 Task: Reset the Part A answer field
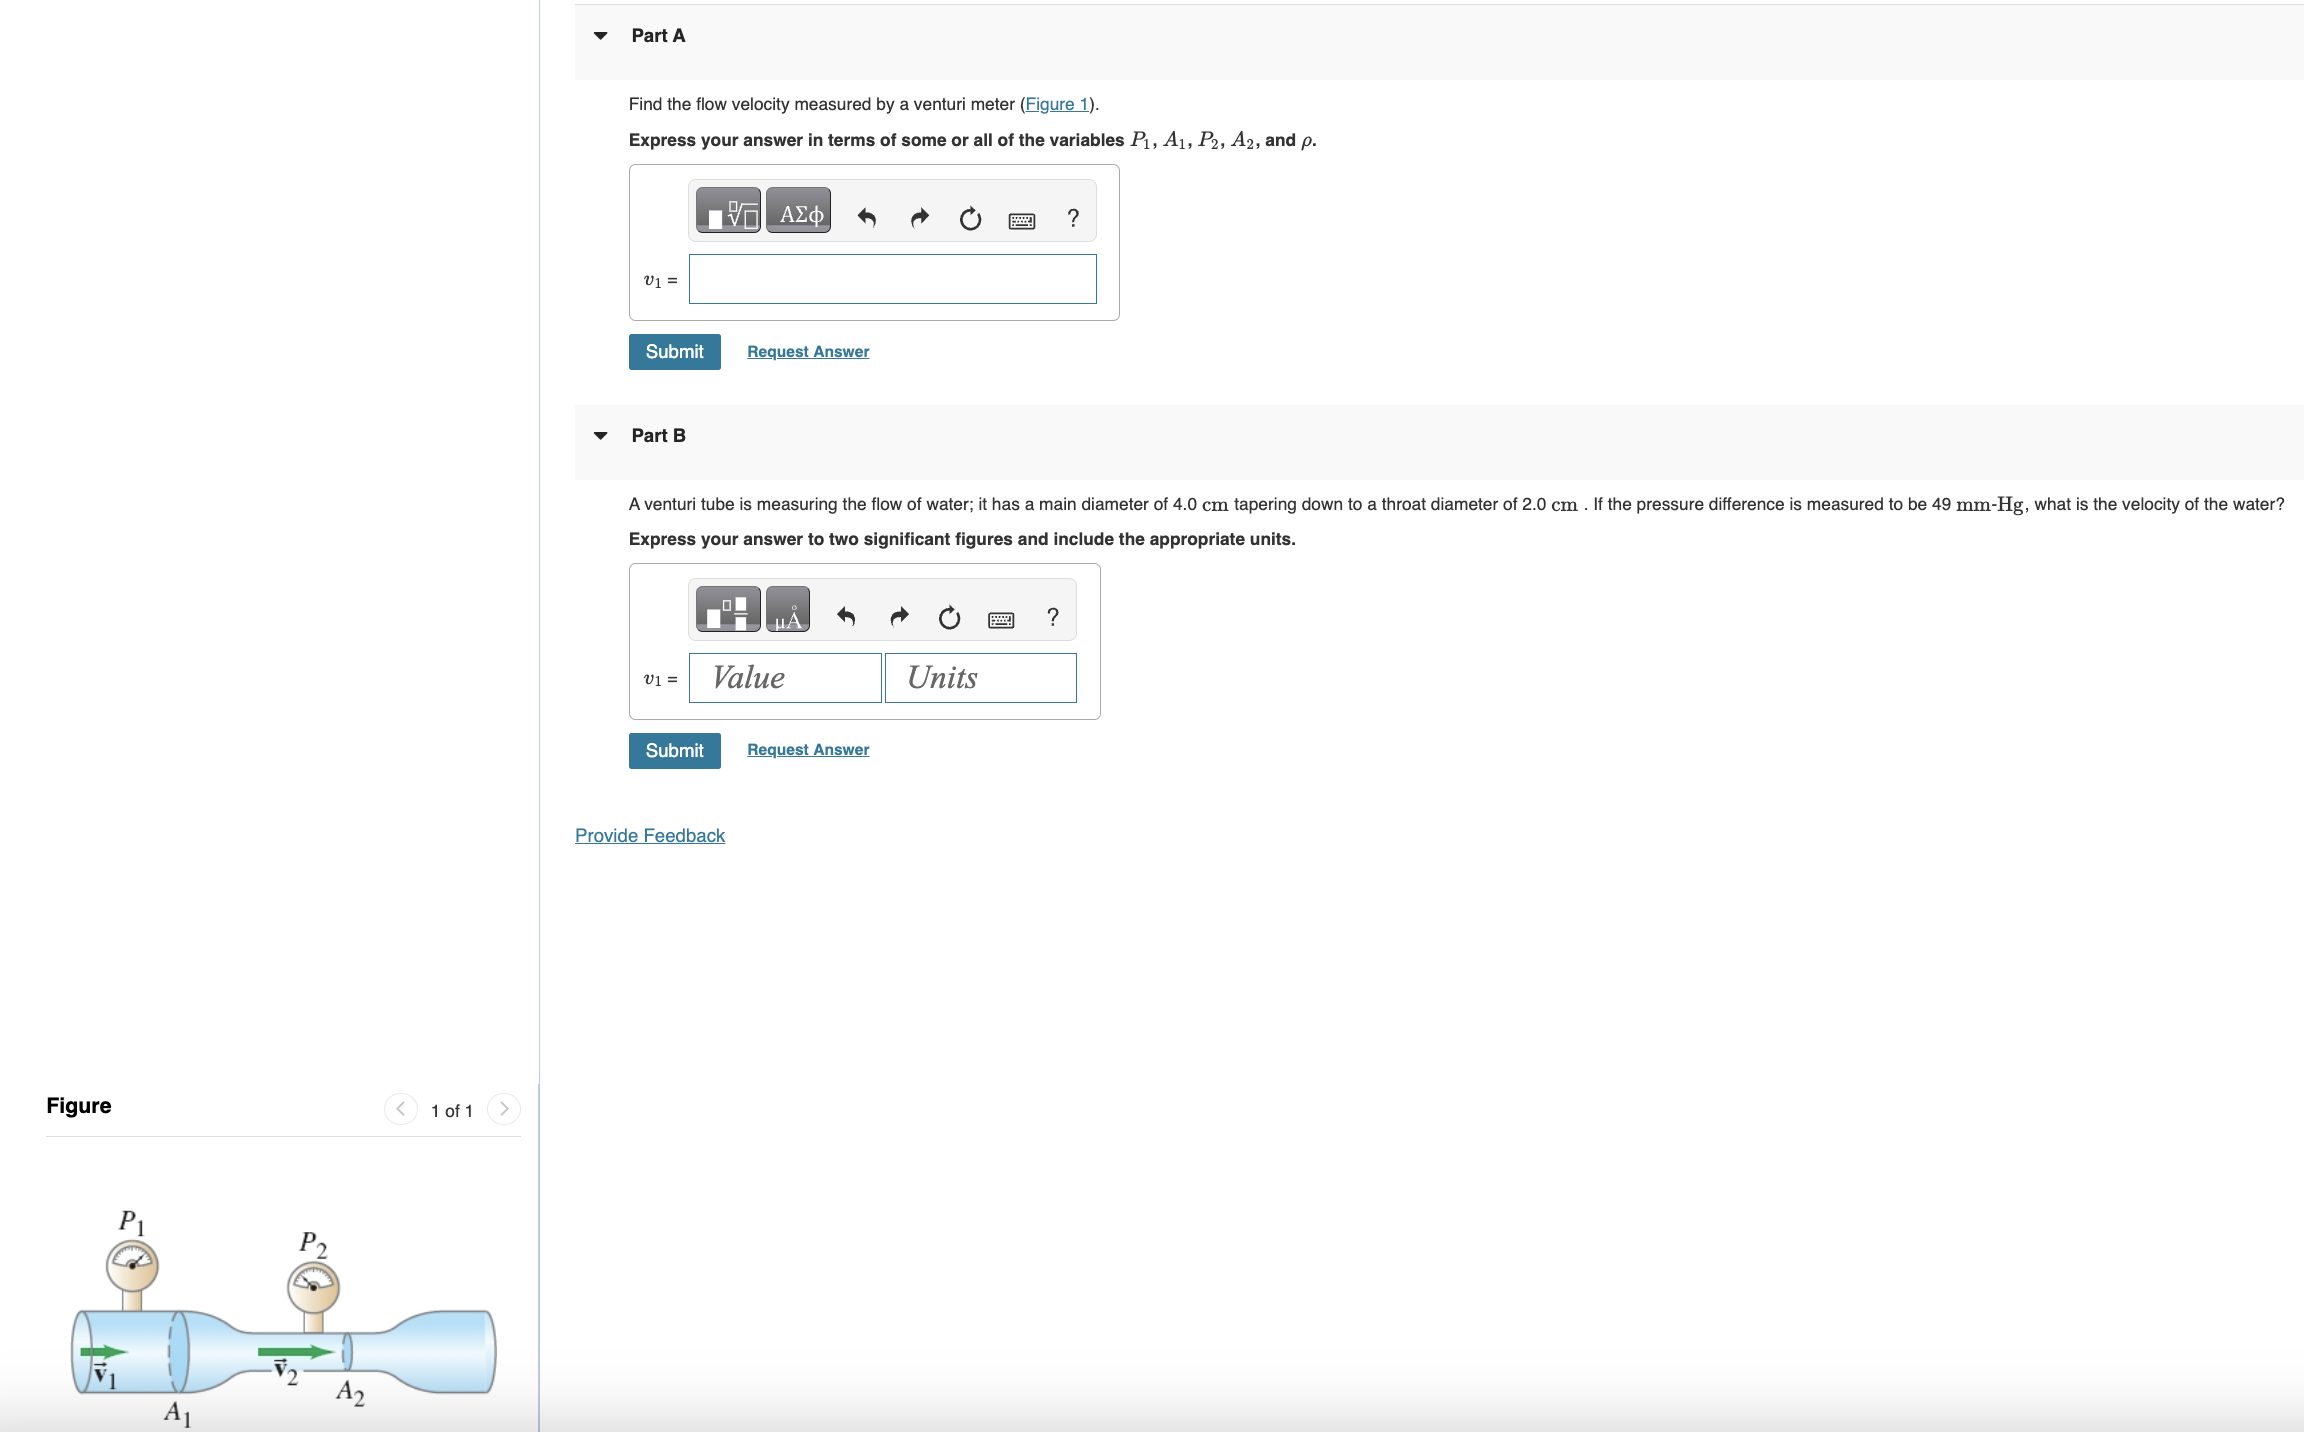click(x=968, y=218)
